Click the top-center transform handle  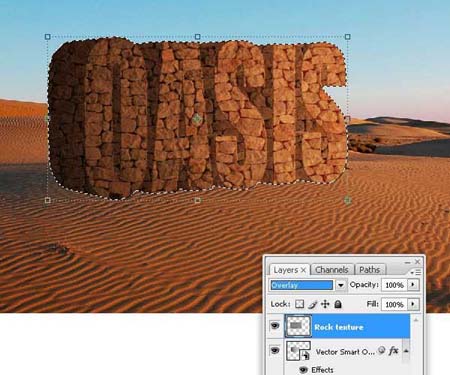(197, 36)
